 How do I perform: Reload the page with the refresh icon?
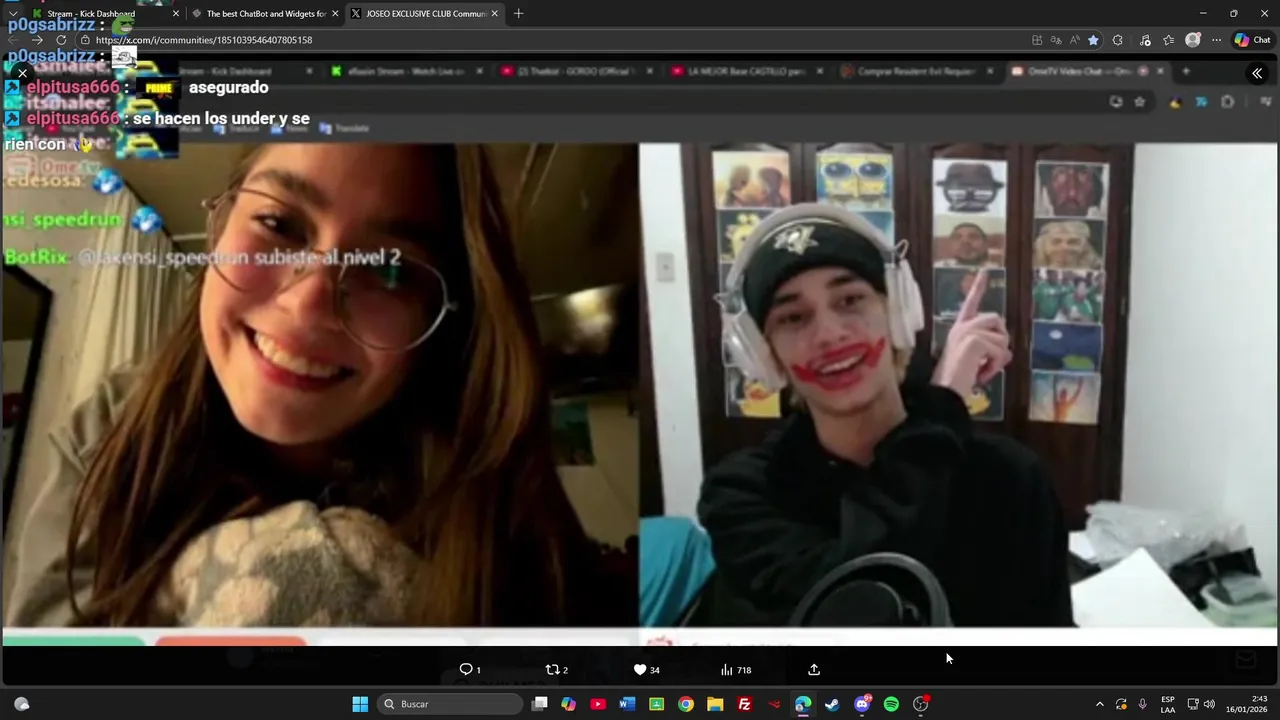pyautogui.click(x=61, y=40)
